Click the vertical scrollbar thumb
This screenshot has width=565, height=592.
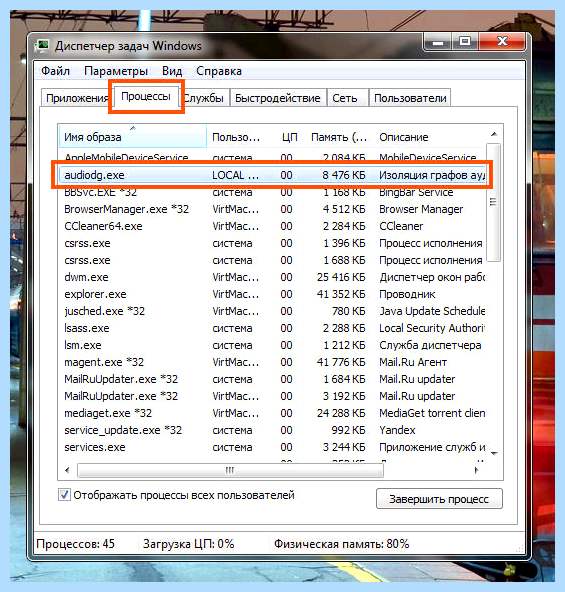[x=493, y=202]
